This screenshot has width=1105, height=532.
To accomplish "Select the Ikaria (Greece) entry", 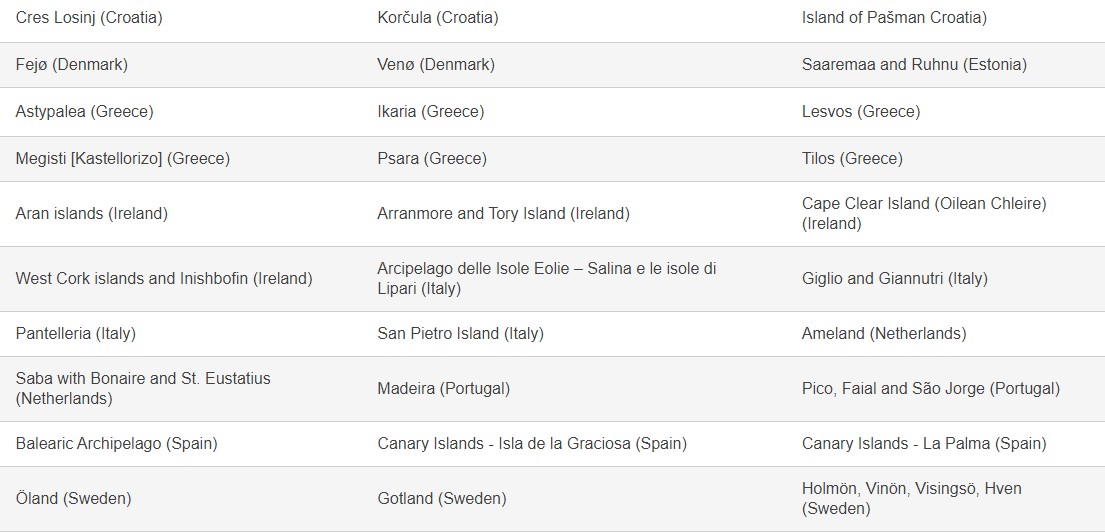I will (x=431, y=111).
